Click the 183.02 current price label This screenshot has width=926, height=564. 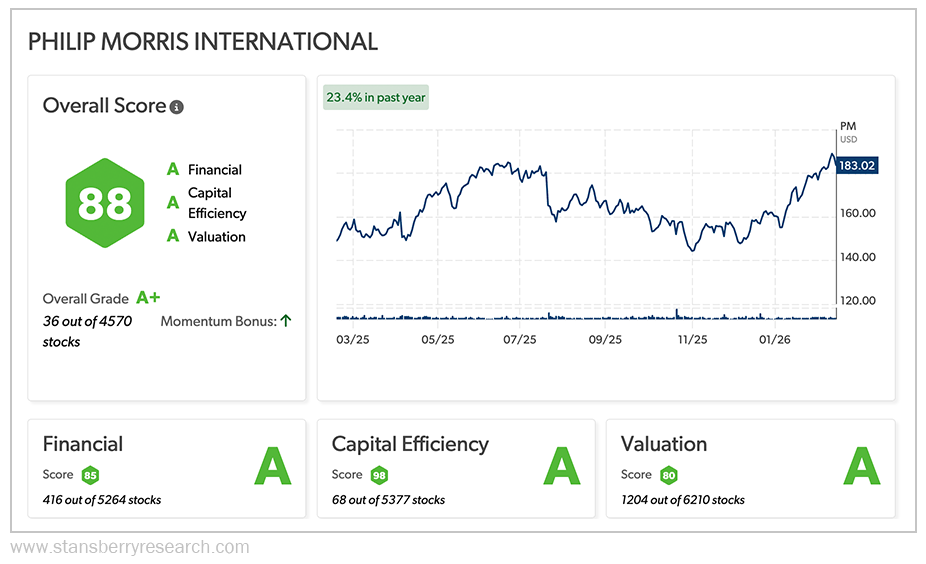[857, 165]
